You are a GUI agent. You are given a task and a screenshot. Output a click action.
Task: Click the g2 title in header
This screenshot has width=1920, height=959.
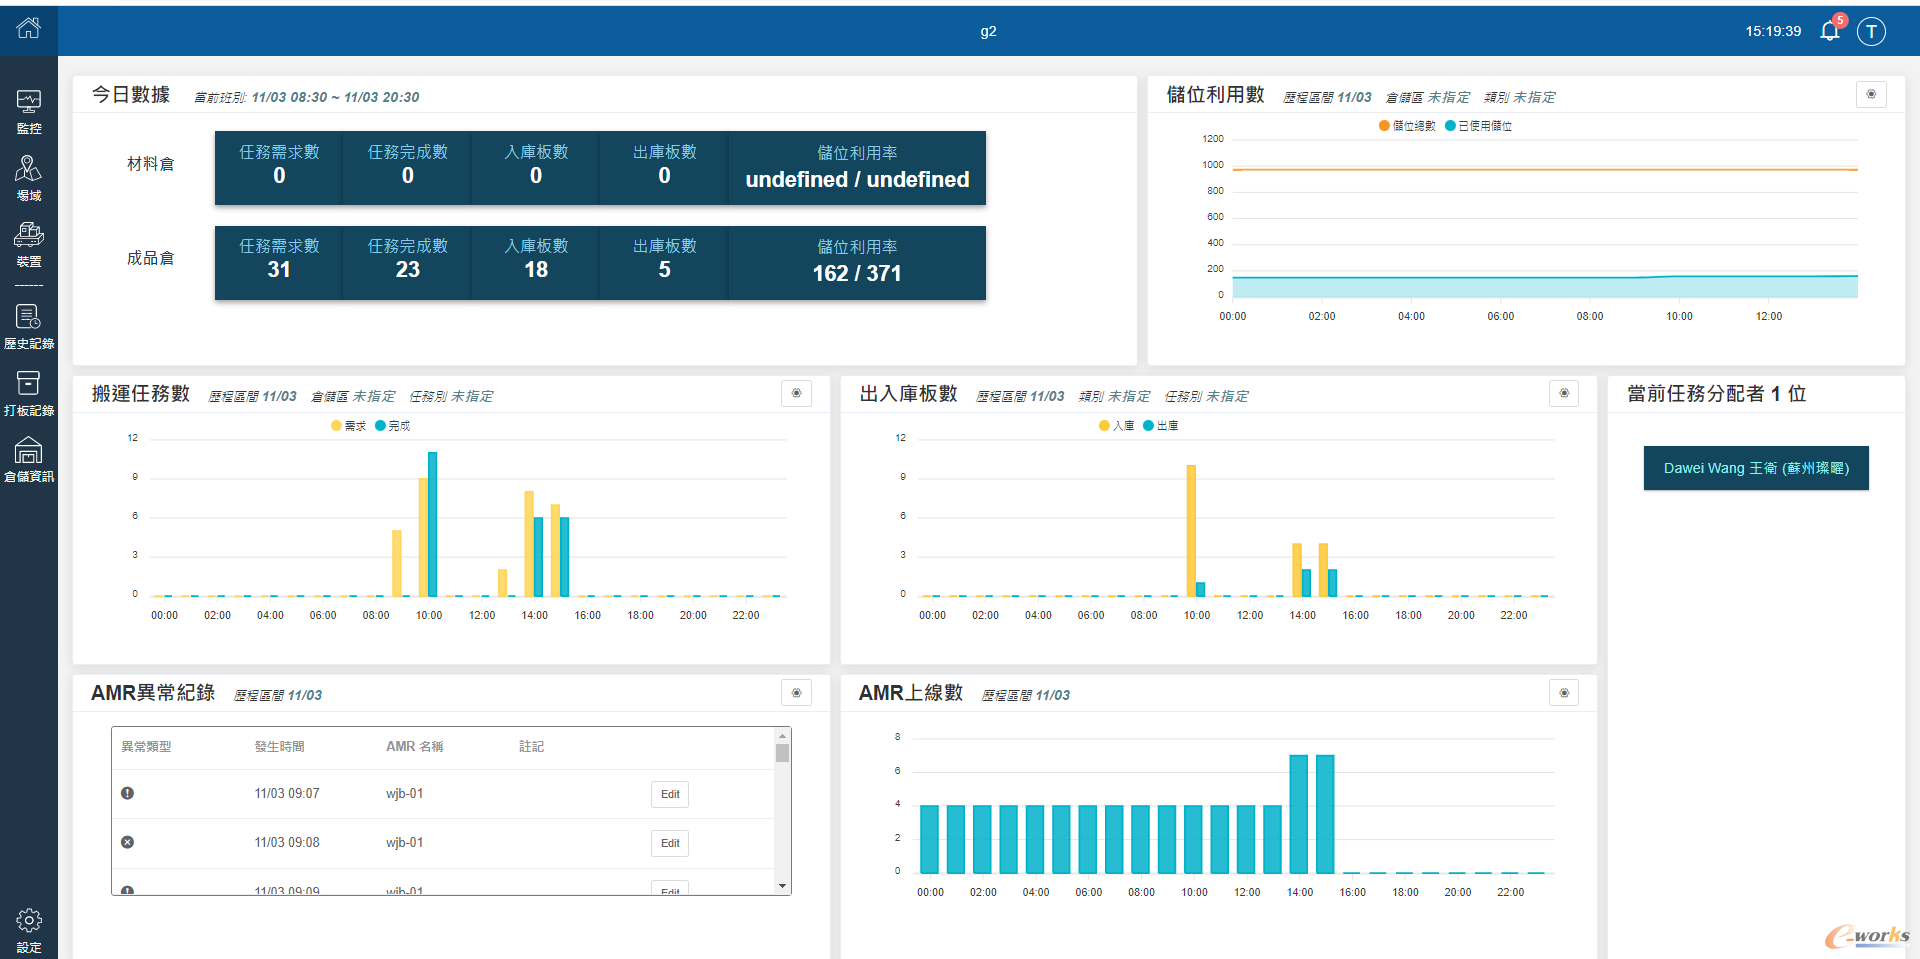(988, 31)
